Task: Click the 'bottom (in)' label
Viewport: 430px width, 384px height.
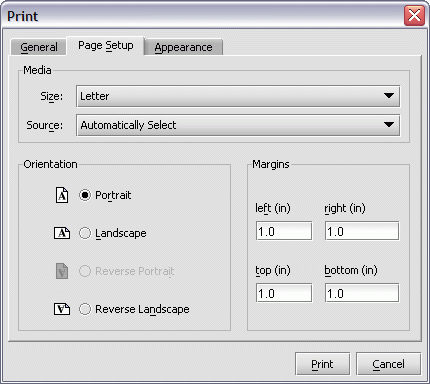Action: point(351,270)
